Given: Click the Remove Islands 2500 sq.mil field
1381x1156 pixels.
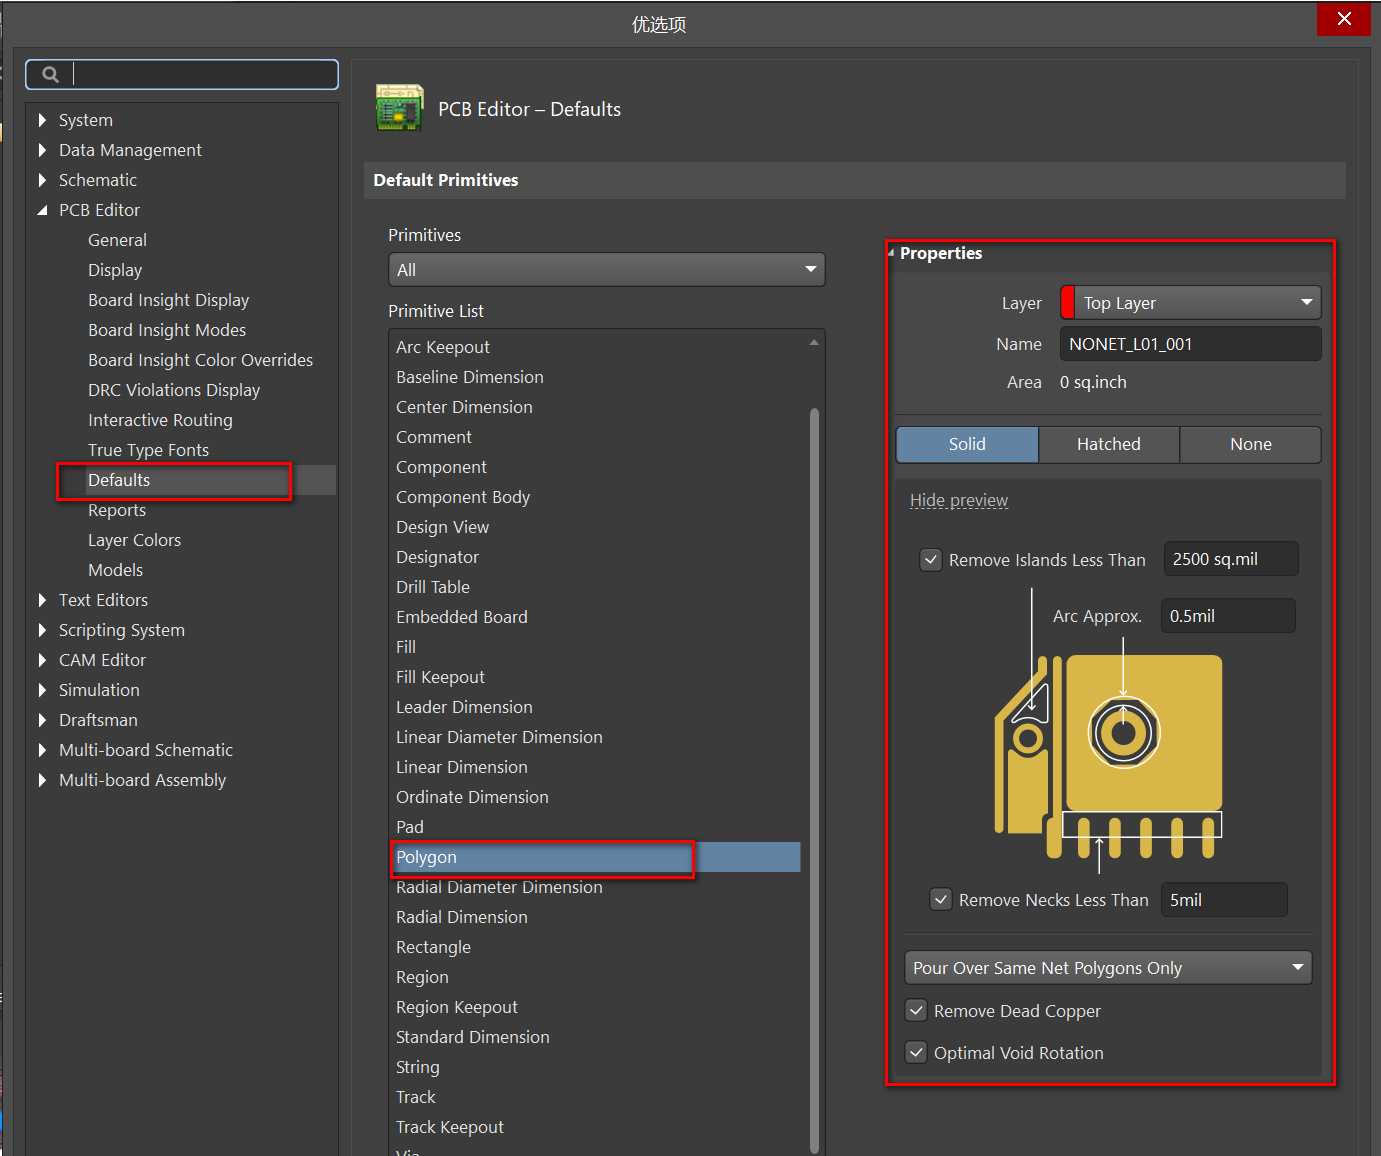Looking at the screenshot, I should [x=1231, y=559].
